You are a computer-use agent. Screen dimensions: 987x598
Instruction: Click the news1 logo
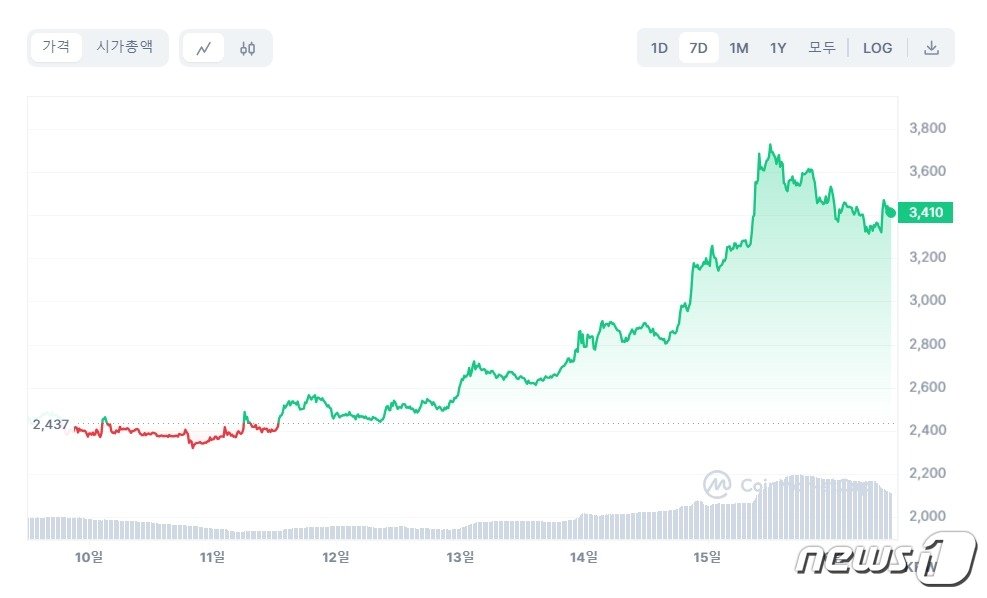[885, 558]
